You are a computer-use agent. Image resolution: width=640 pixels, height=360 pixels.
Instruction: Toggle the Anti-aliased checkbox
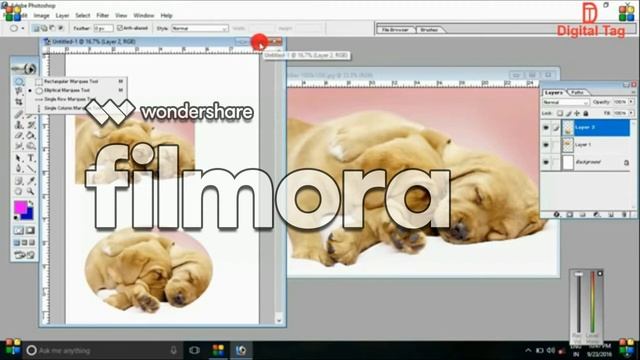120,28
